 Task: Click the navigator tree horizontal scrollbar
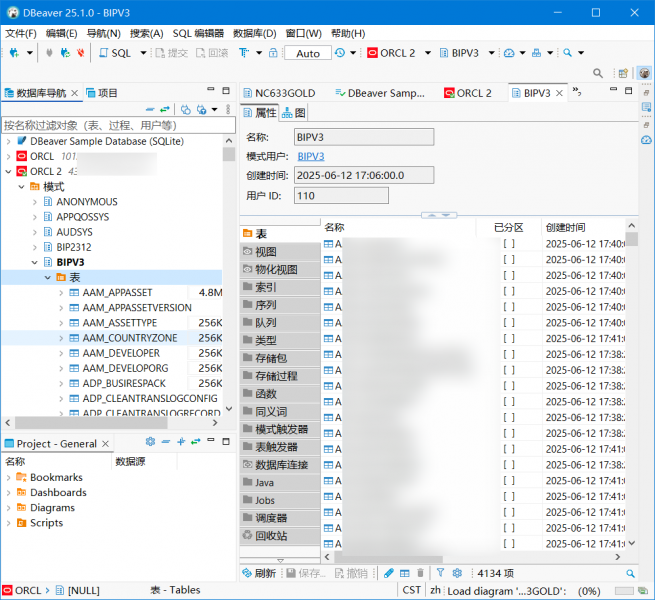(x=91, y=423)
